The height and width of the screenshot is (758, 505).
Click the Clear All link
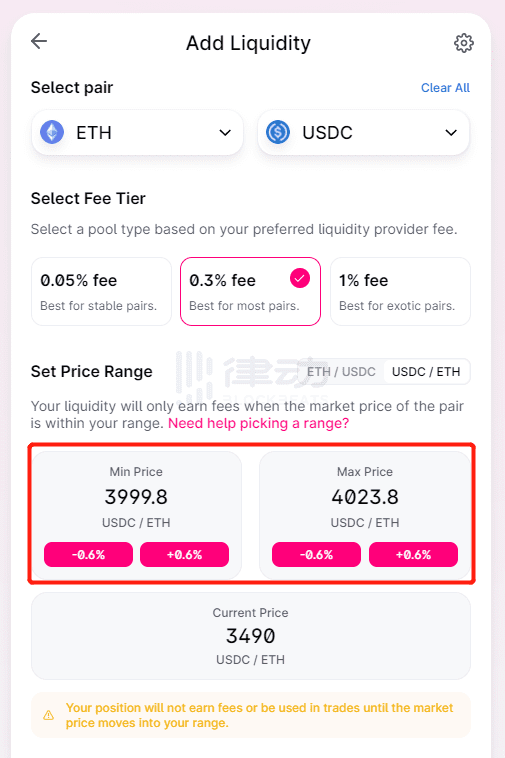click(x=445, y=88)
